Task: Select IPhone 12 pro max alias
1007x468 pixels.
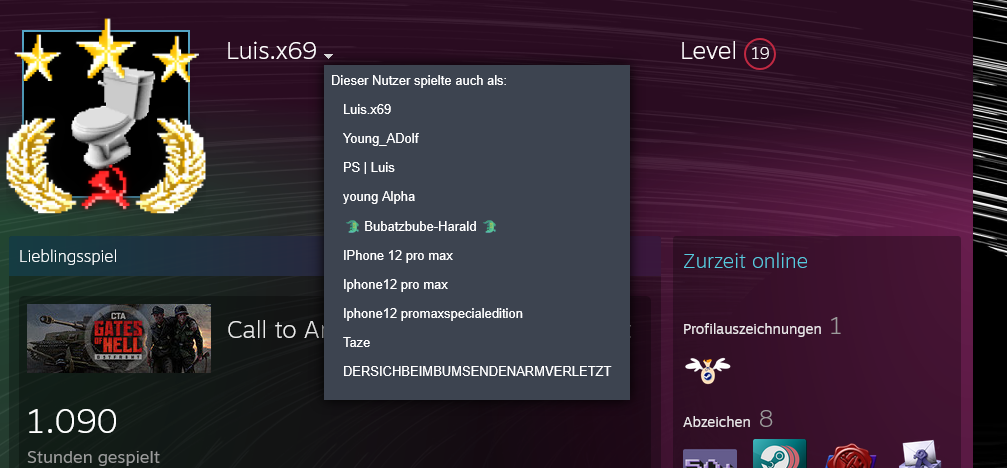Action: [x=398, y=256]
